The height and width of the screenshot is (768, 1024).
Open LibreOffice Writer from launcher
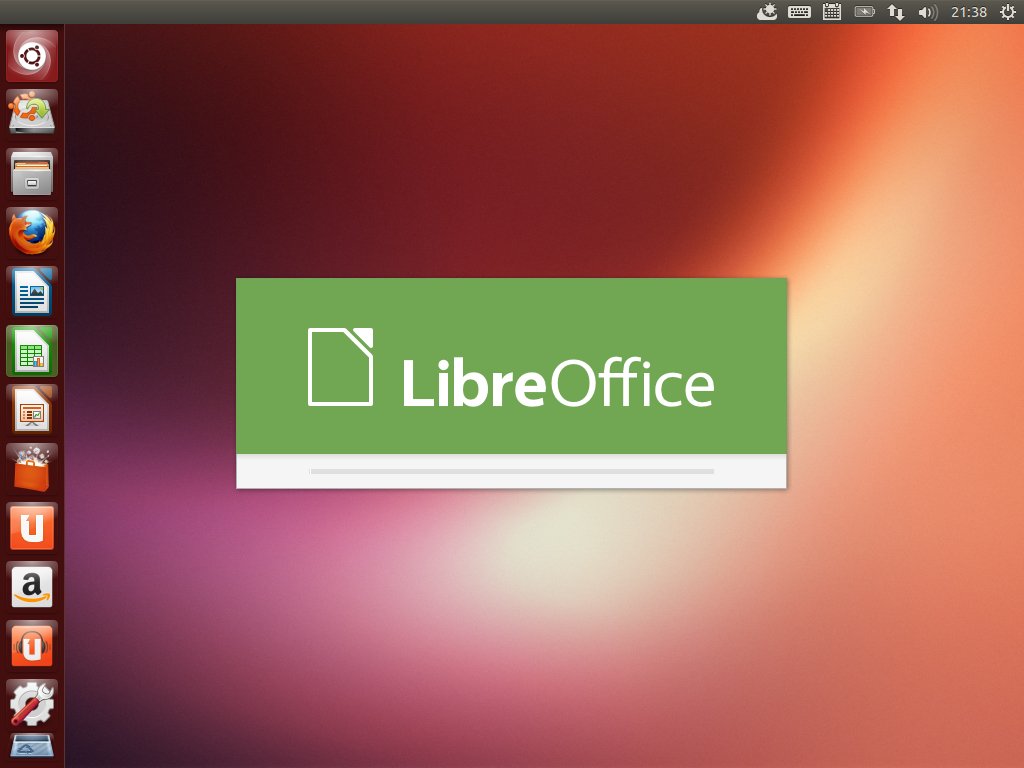pyautogui.click(x=32, y=291)
